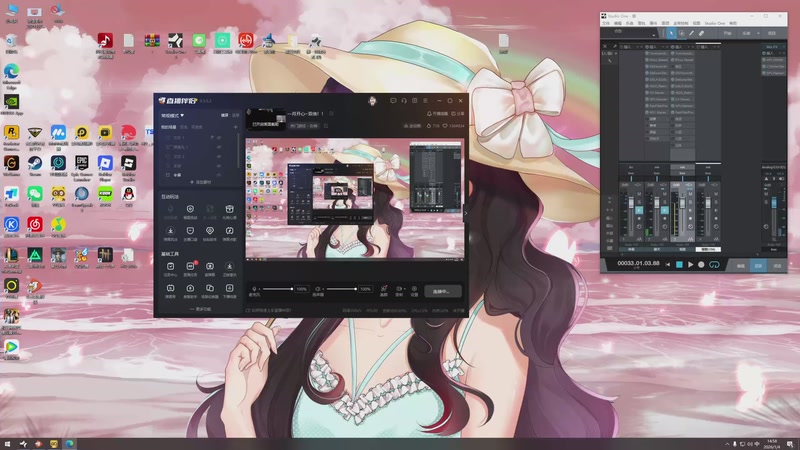This screenshot has height=450, width=800.
Task: Click the bell reminder button in 直播伴侣 header
Action: 437,114
